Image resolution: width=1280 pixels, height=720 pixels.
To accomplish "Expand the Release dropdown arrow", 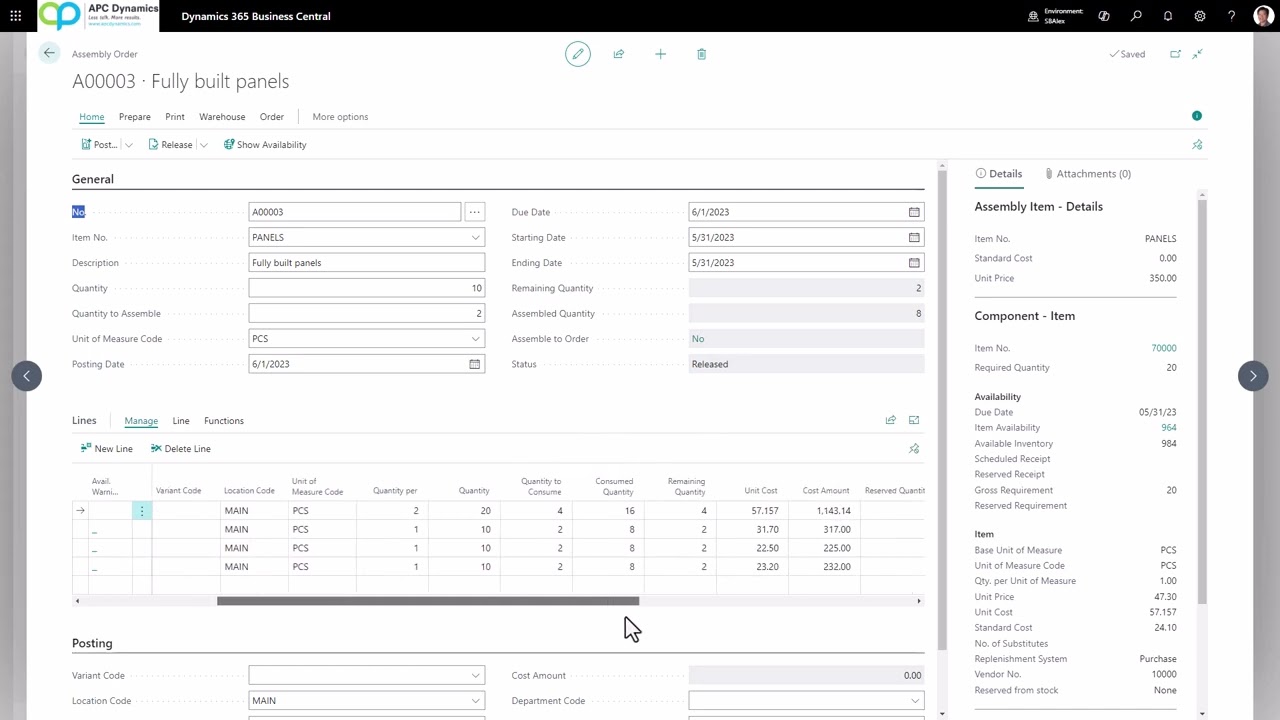I will pyautogui.click(x=204, y=145).
